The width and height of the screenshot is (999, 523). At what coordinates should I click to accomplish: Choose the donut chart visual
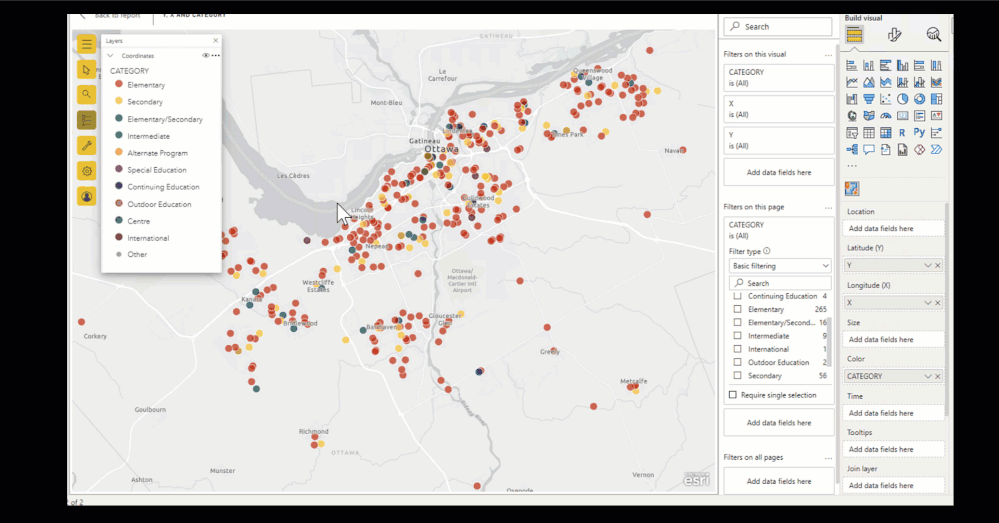pyautogui.click(x=919, y=99)
